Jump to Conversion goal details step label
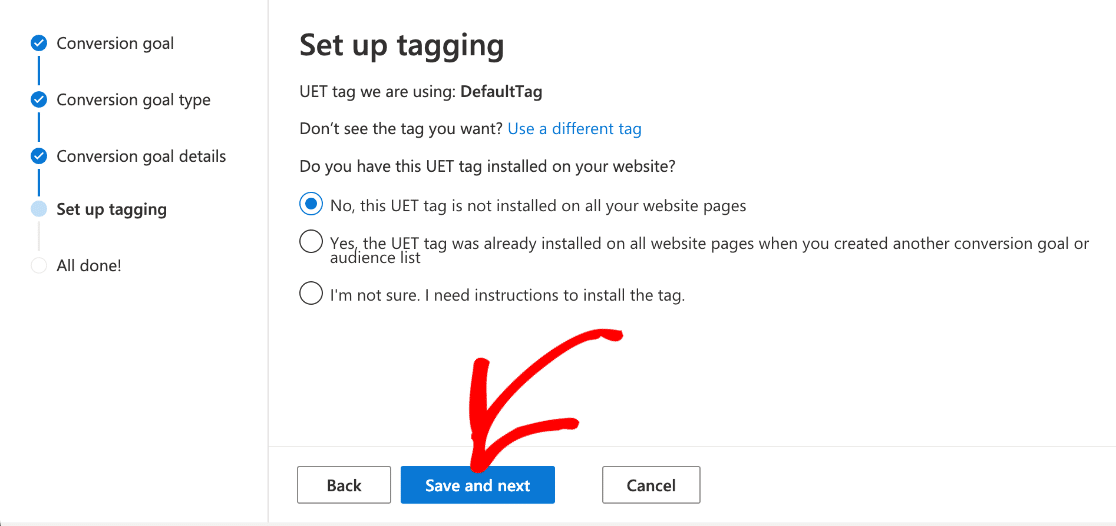1116x526 pixels. coord(141,156)
